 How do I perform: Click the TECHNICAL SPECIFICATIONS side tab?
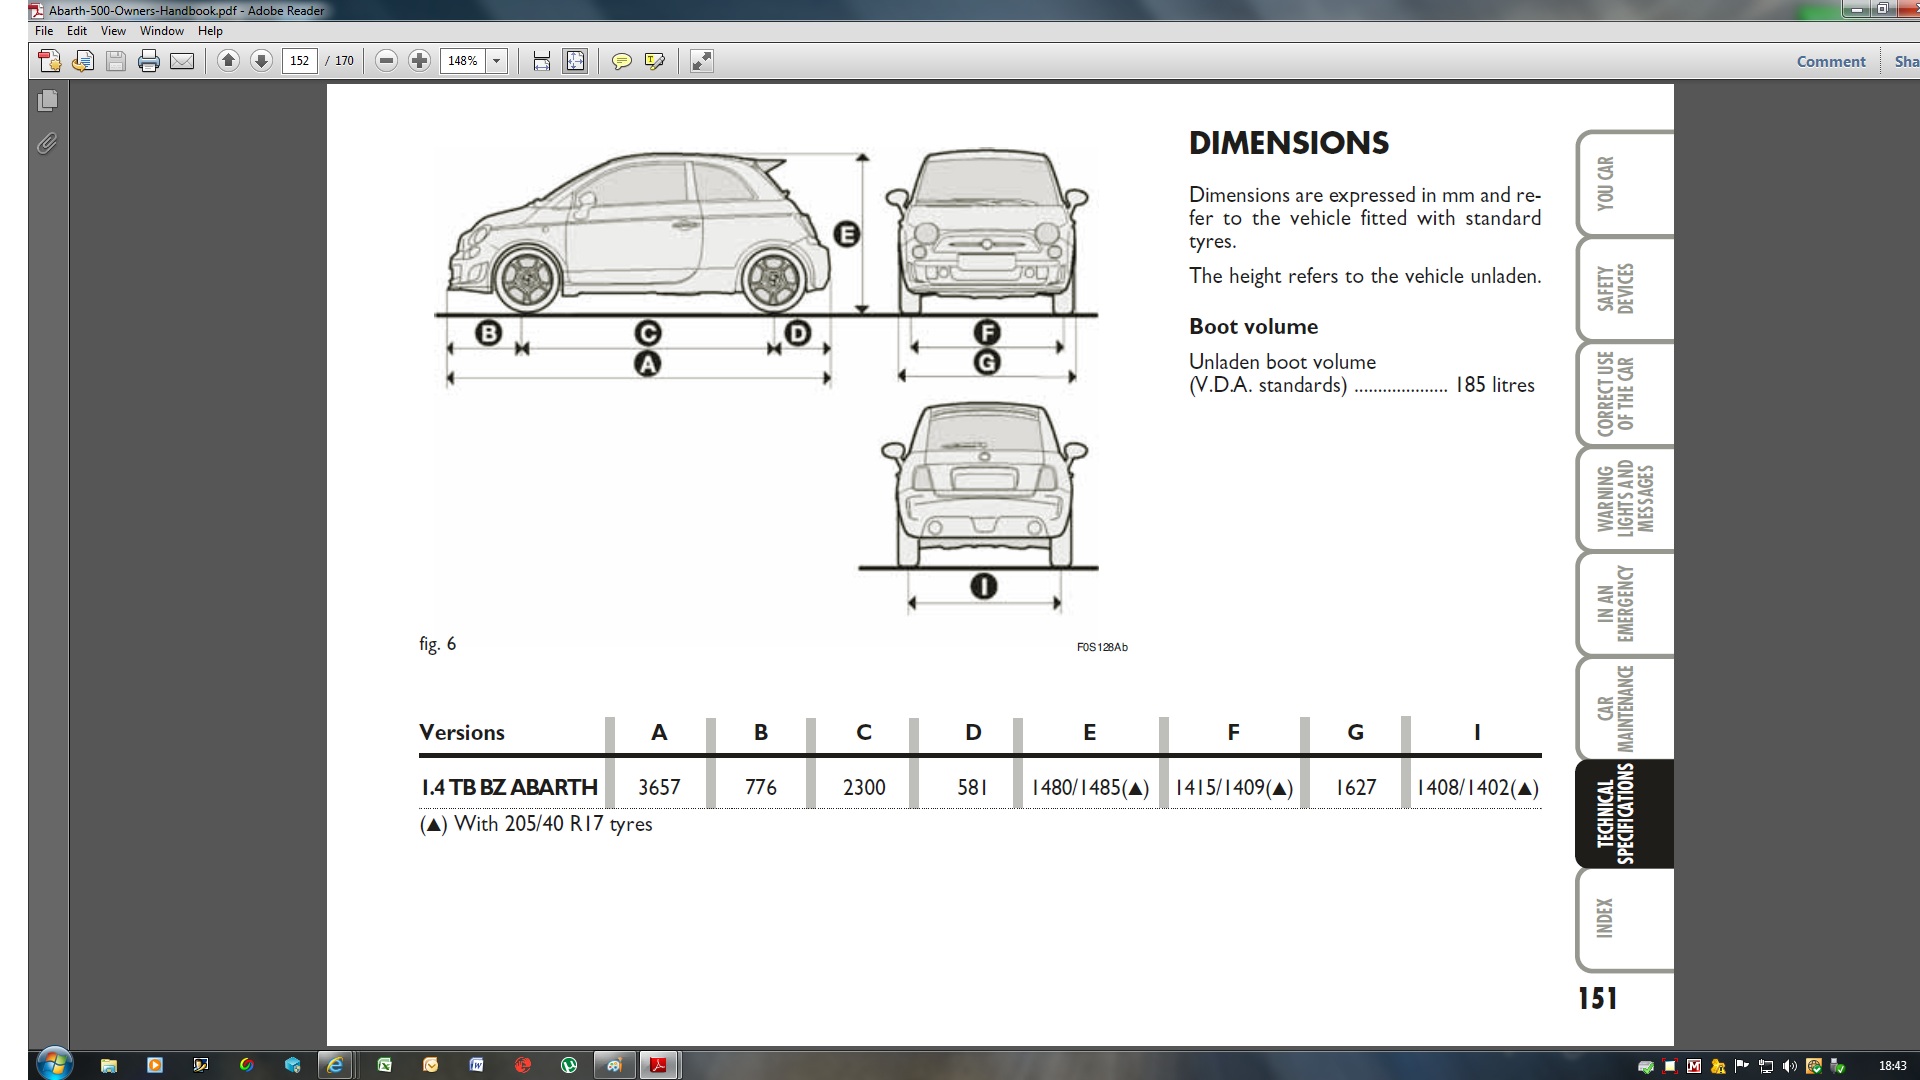point(1624,814)
